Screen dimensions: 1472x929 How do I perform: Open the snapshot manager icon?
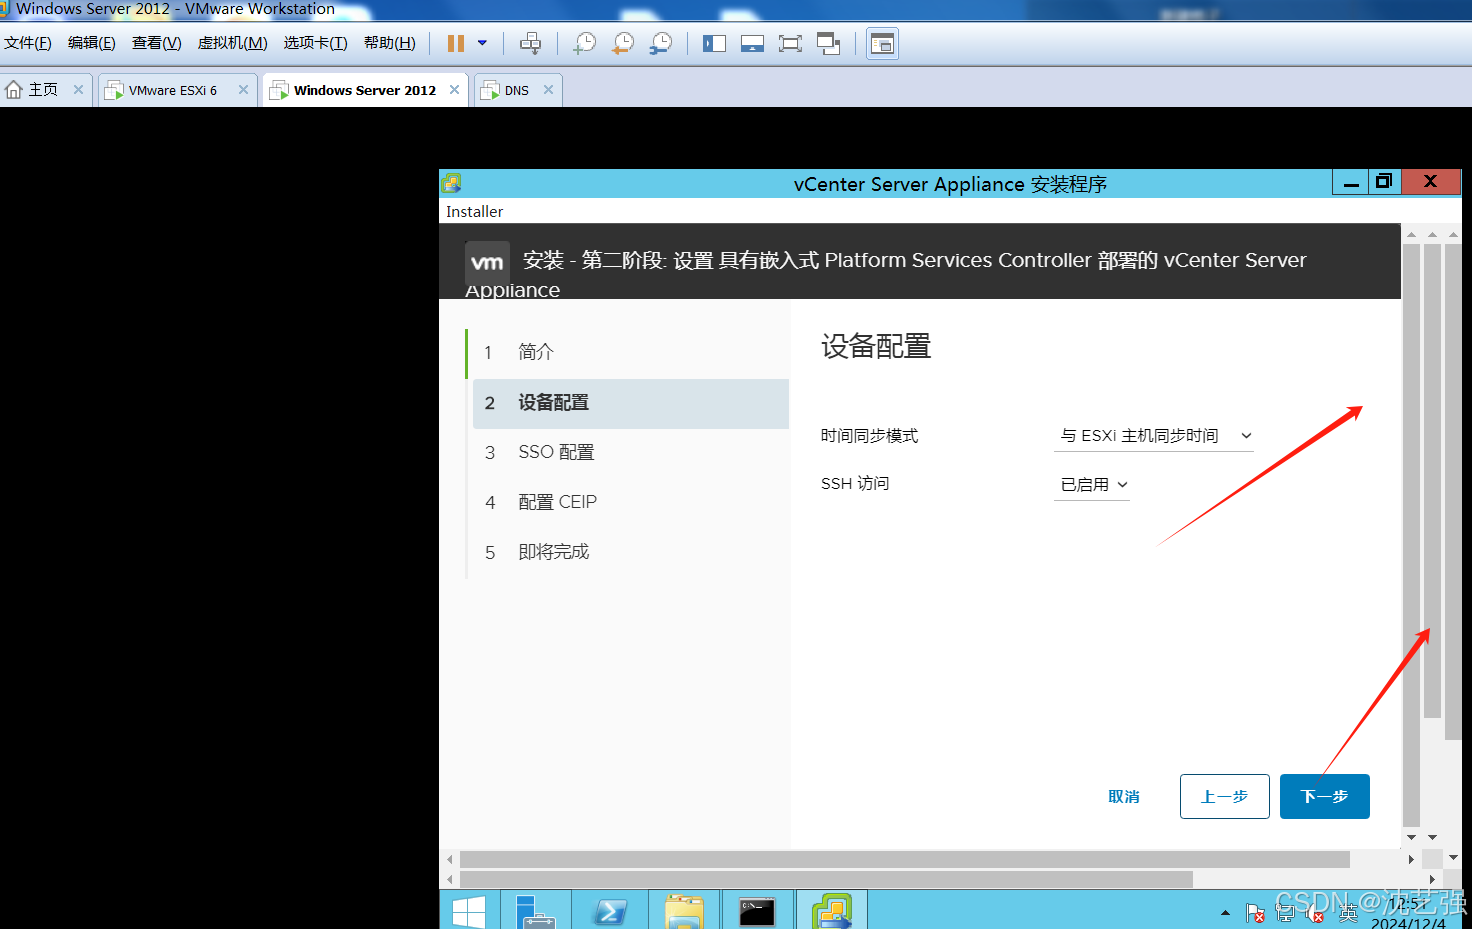(660, 43)
